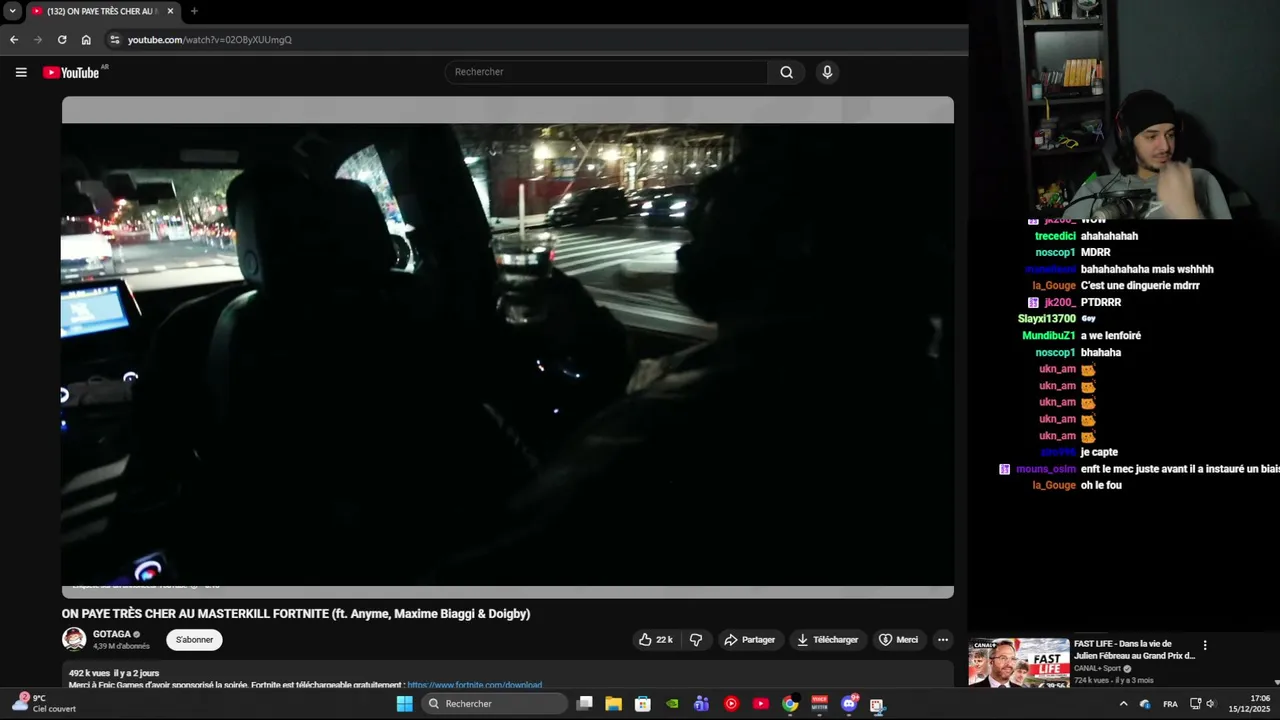
Task: Share the video via Partager
Action: (750, 640)
